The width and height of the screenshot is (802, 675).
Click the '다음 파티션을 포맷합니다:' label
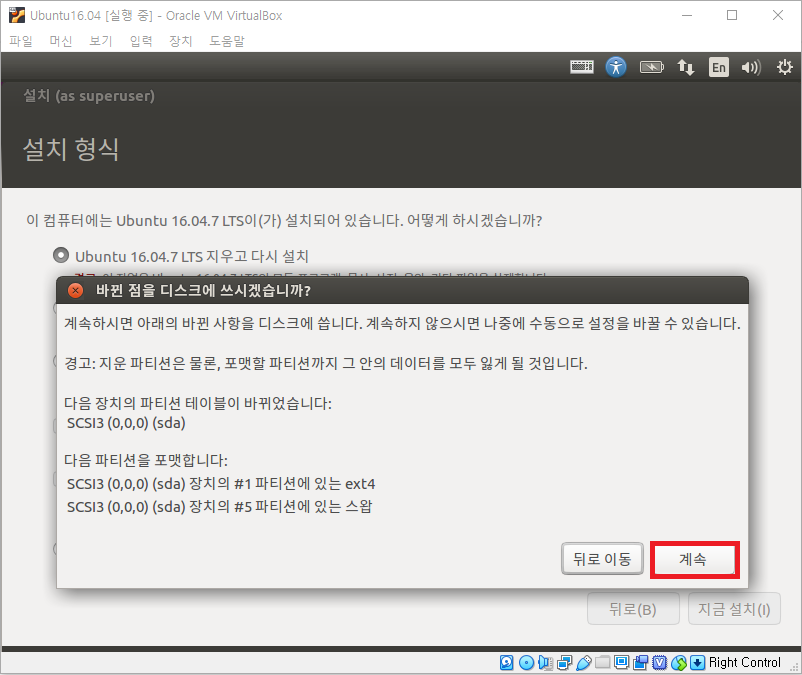146,460
